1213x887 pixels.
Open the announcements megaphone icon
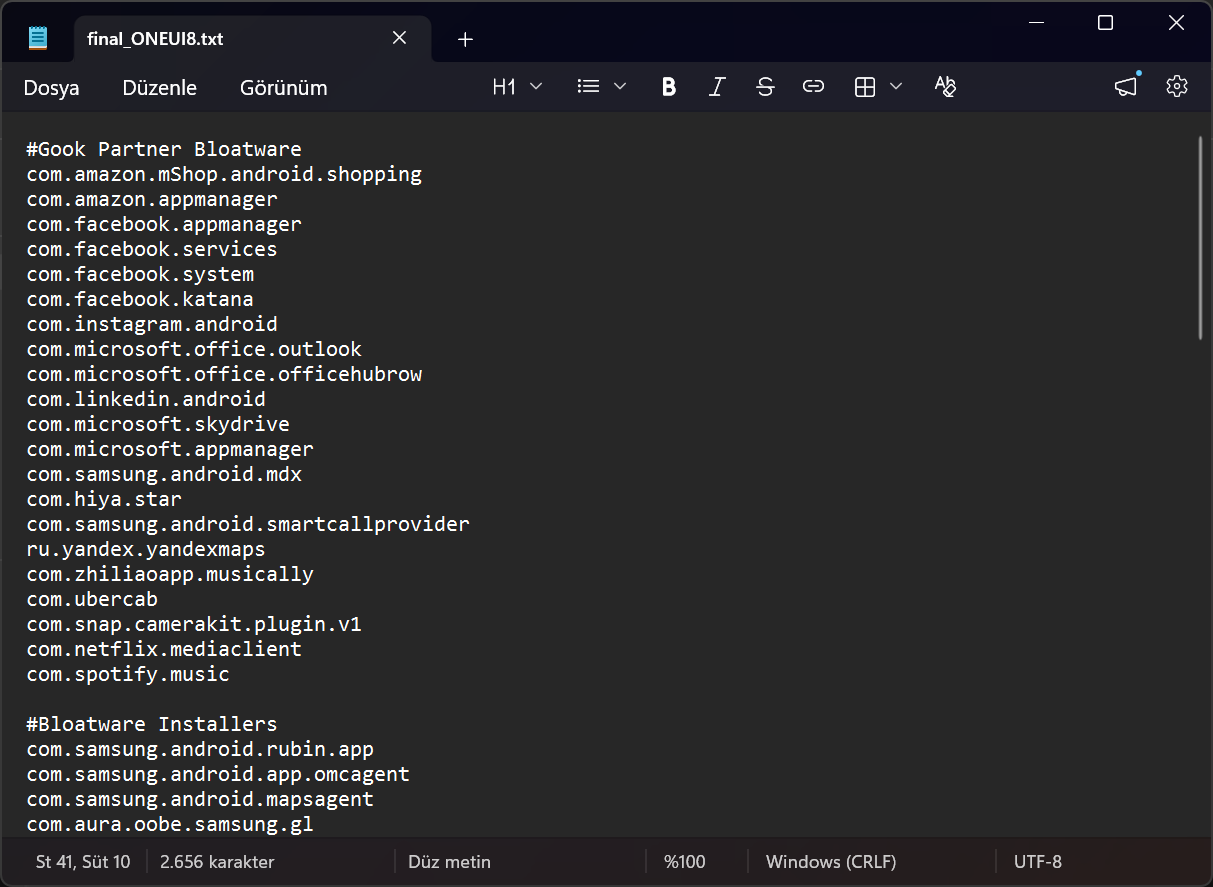point(1127,87)
